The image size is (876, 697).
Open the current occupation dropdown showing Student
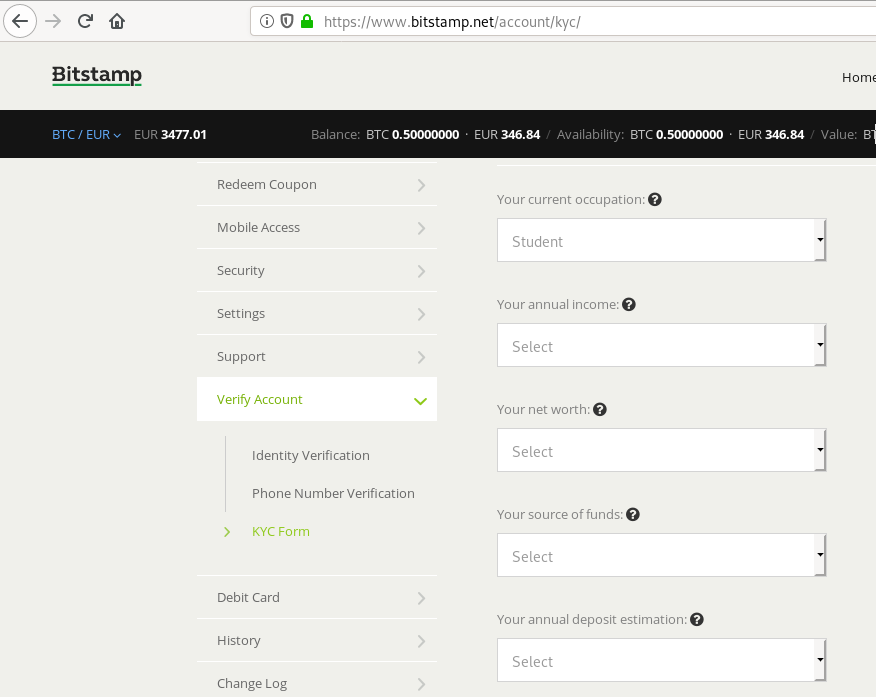coord(661,240)
